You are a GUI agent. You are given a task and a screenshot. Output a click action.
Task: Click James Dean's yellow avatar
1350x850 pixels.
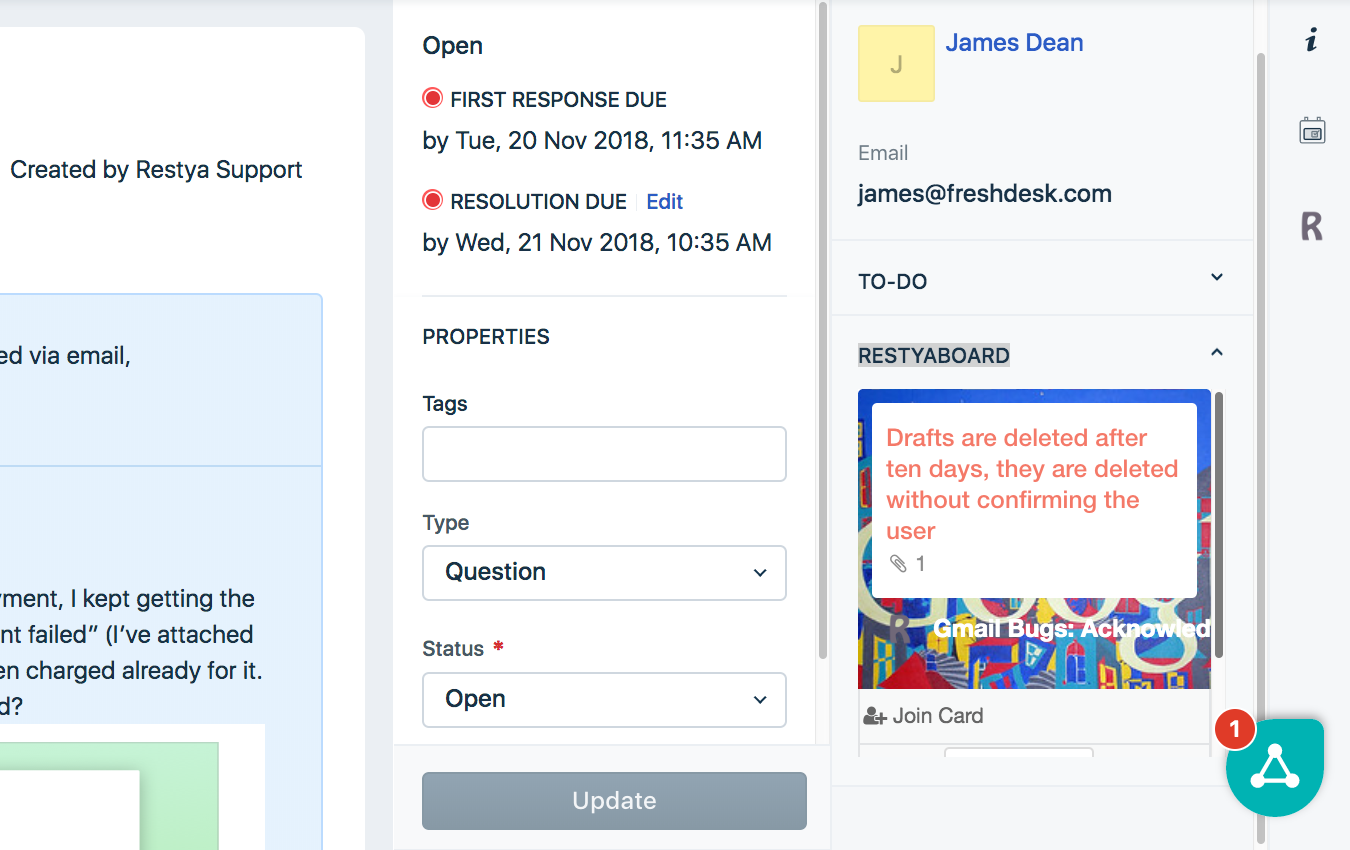pyautogui.click(x=896, y=63)
